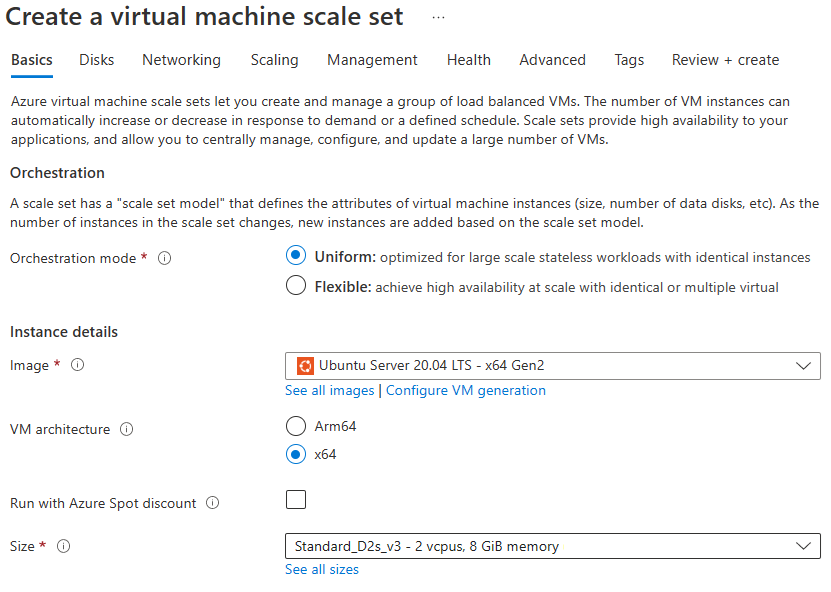Click the See all sizes link

pos(321,569)
